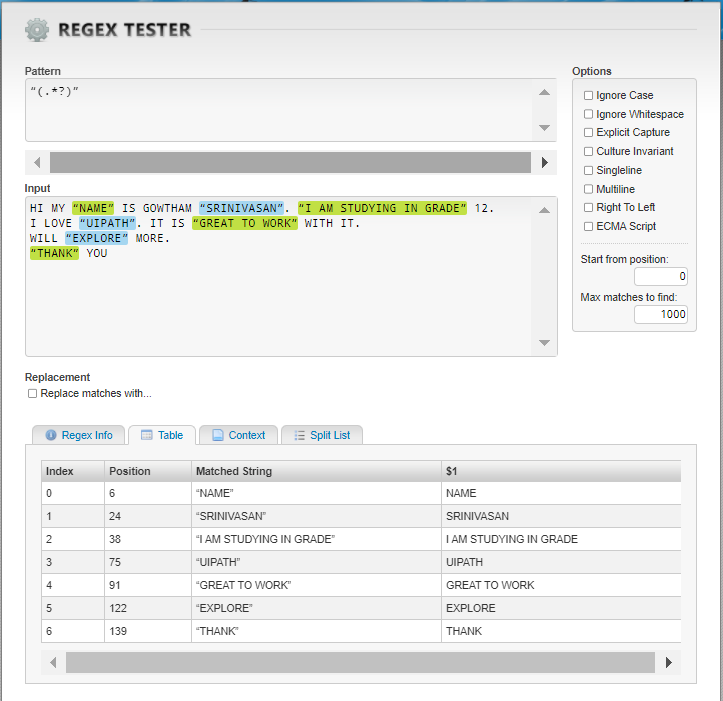Toggle the Multiline checkbox
This screenshot has height=701, width=723.
588,189
